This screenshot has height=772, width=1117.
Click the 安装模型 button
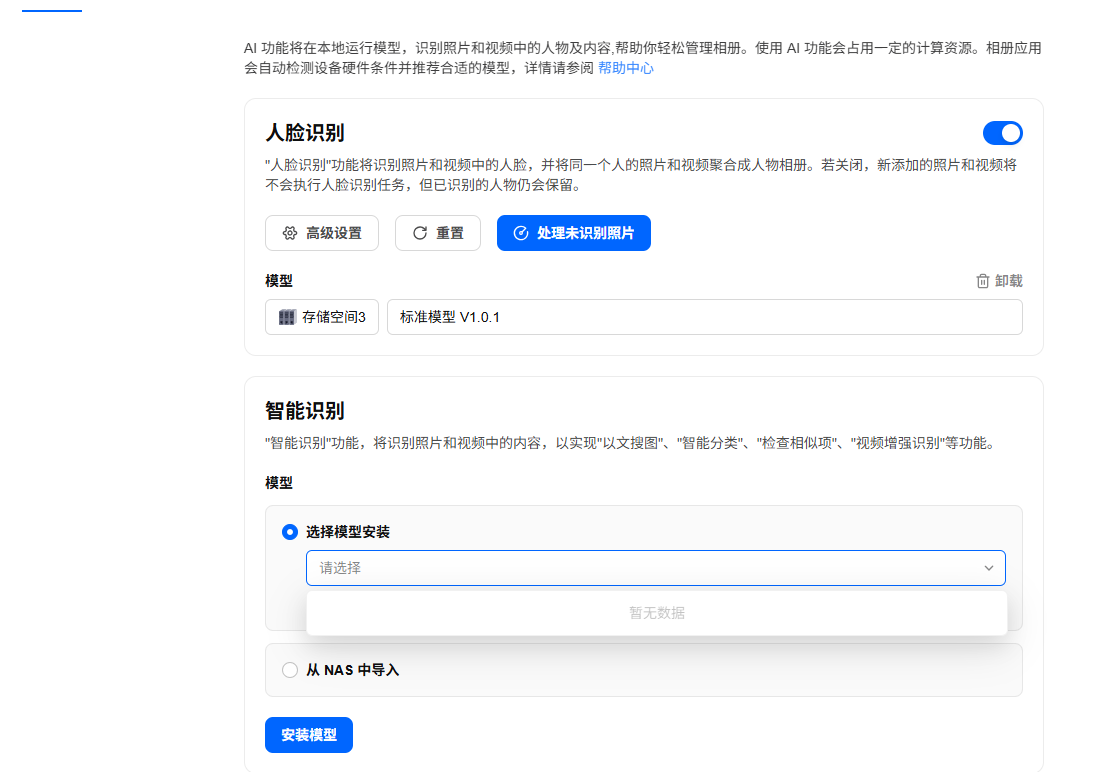(308, 735)
